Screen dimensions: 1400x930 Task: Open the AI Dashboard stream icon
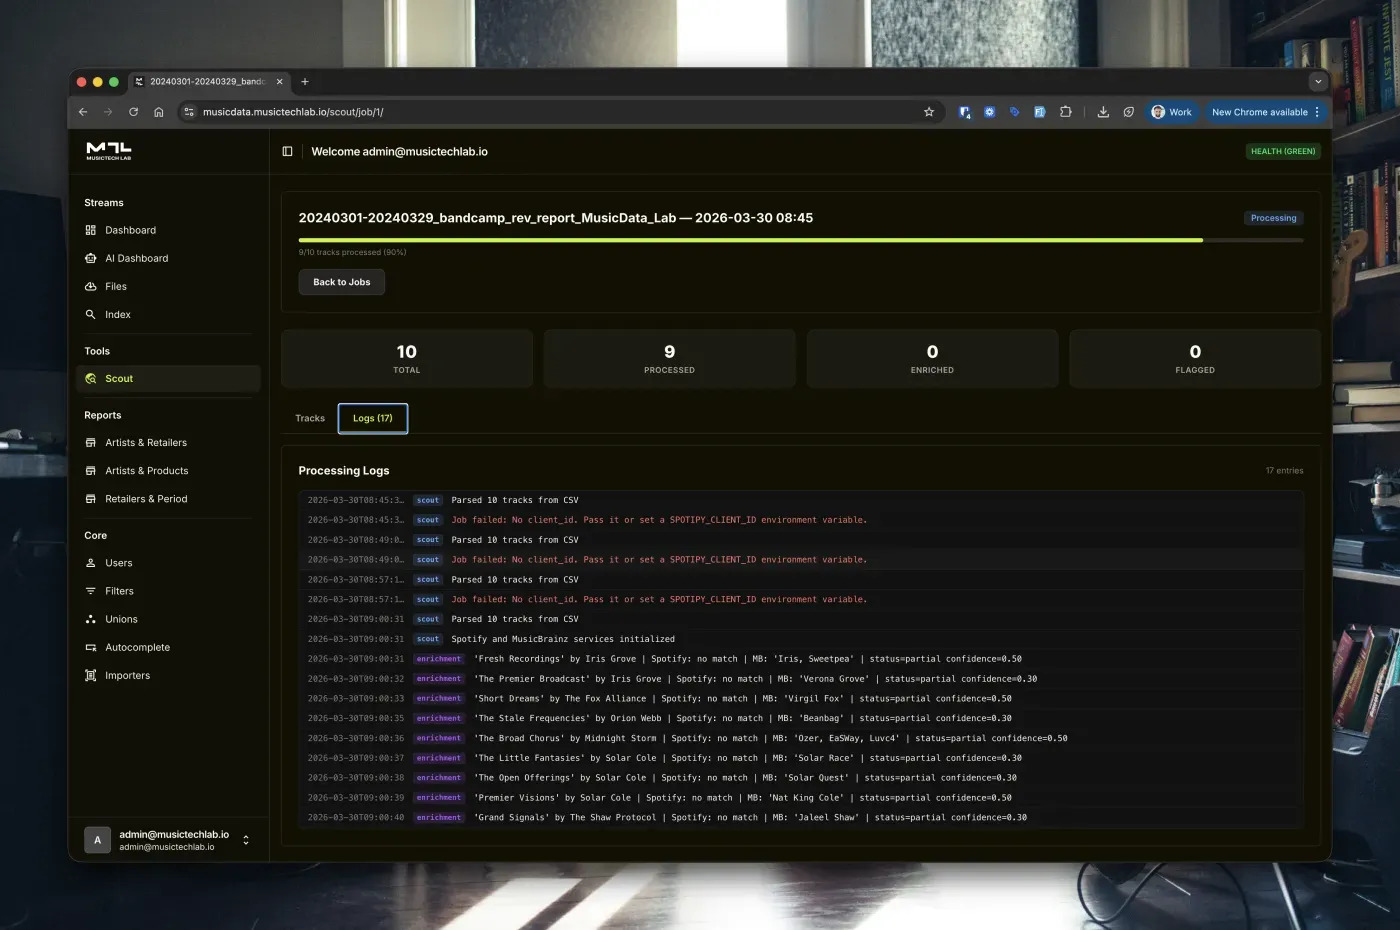click(92, 258)
